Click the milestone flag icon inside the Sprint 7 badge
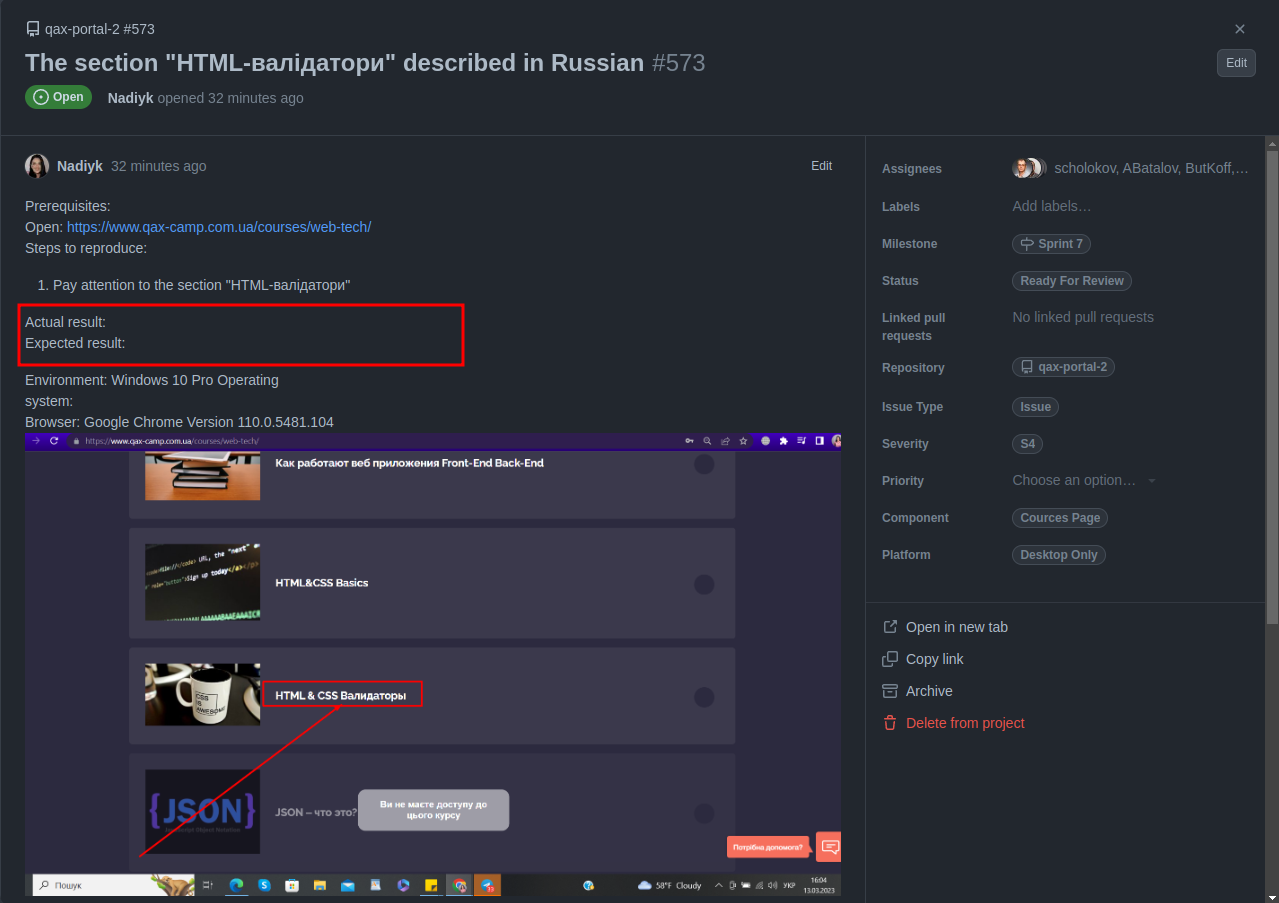 [x=1028, y=243]
